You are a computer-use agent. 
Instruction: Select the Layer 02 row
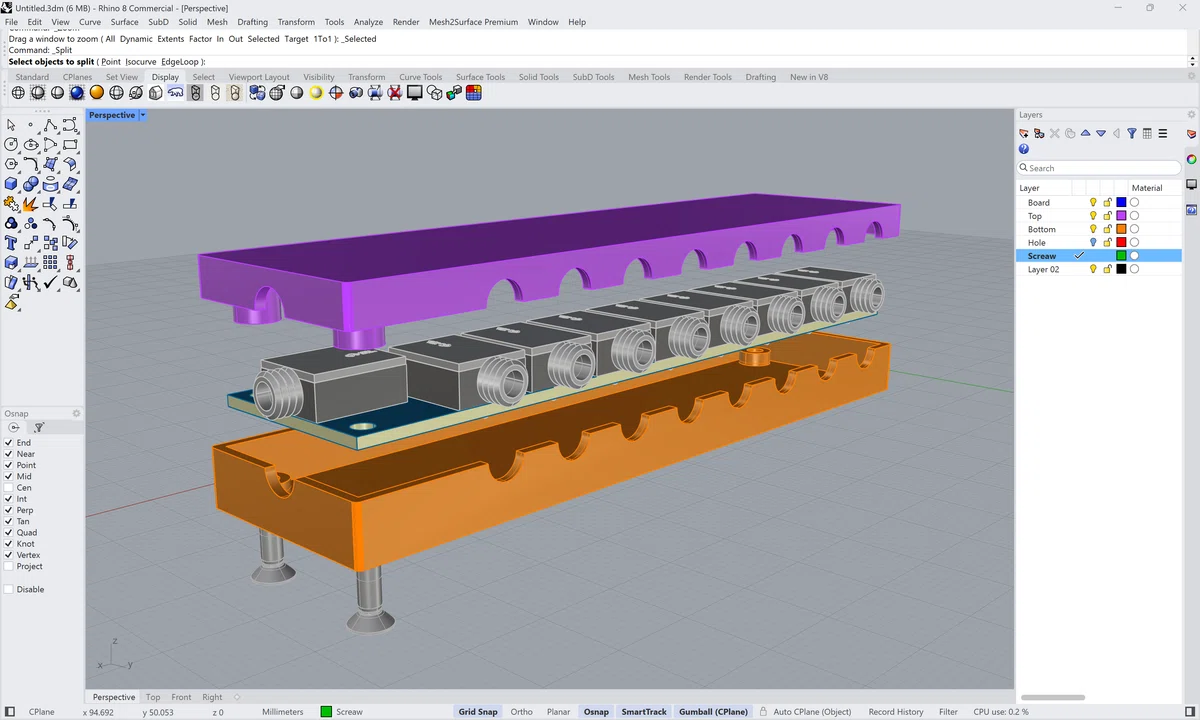tap(1098, 269)
